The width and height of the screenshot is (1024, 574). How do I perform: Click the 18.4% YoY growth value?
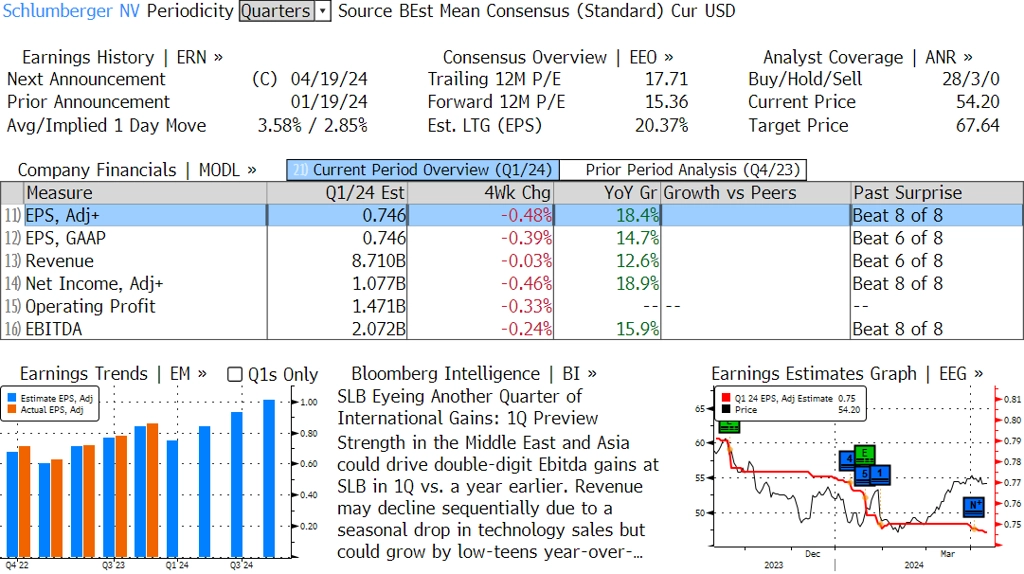[637, 215]
